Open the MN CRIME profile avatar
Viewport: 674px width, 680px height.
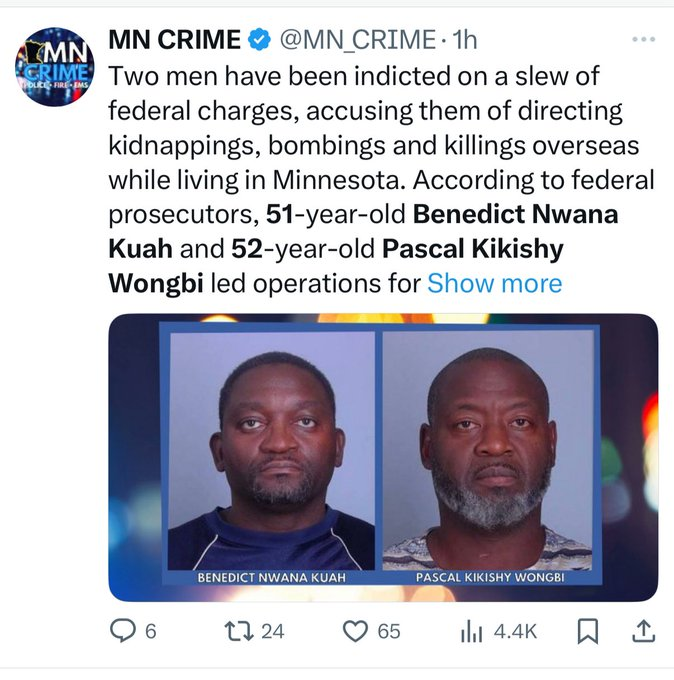(x=54, y=68)
